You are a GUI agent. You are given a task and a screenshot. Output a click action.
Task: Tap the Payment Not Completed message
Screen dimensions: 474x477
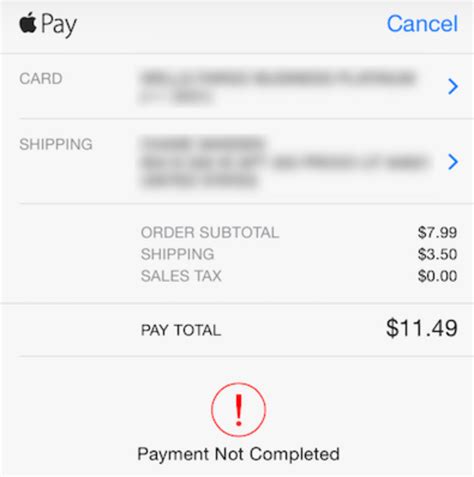tap(238, 454)
